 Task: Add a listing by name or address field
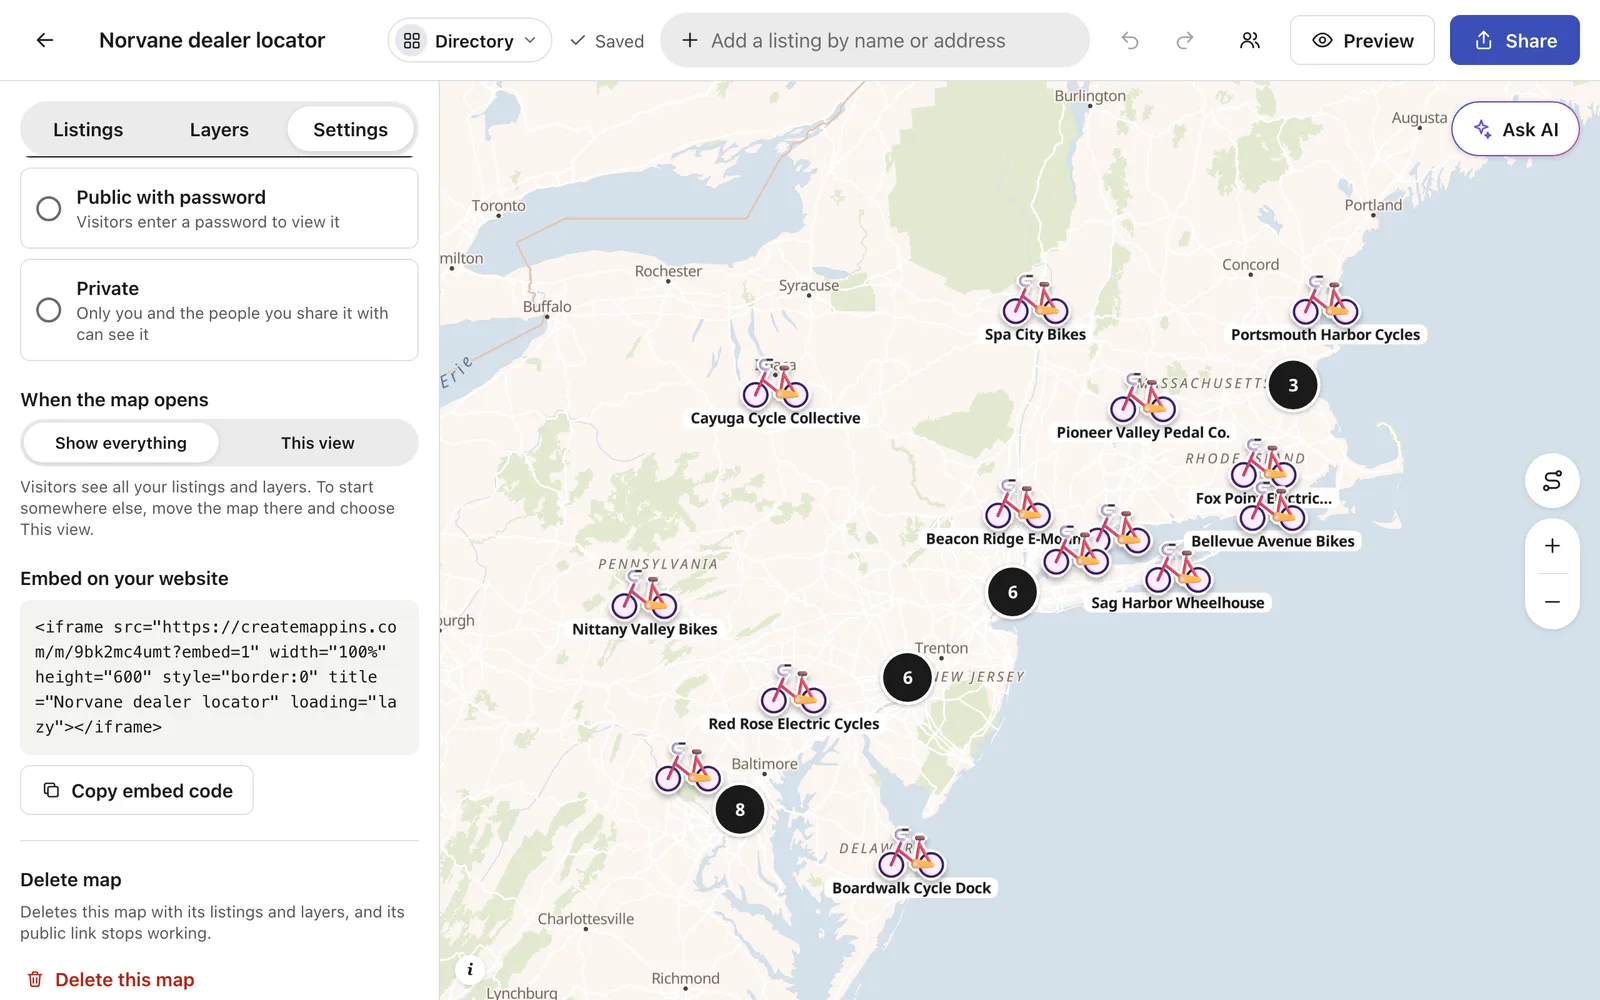(875, 41)
